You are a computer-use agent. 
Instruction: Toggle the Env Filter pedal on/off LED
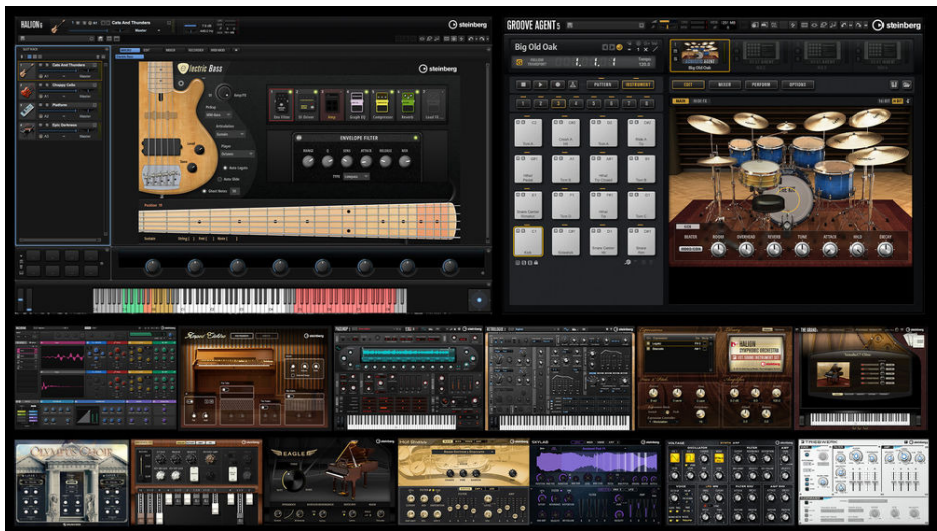[290, 93]
